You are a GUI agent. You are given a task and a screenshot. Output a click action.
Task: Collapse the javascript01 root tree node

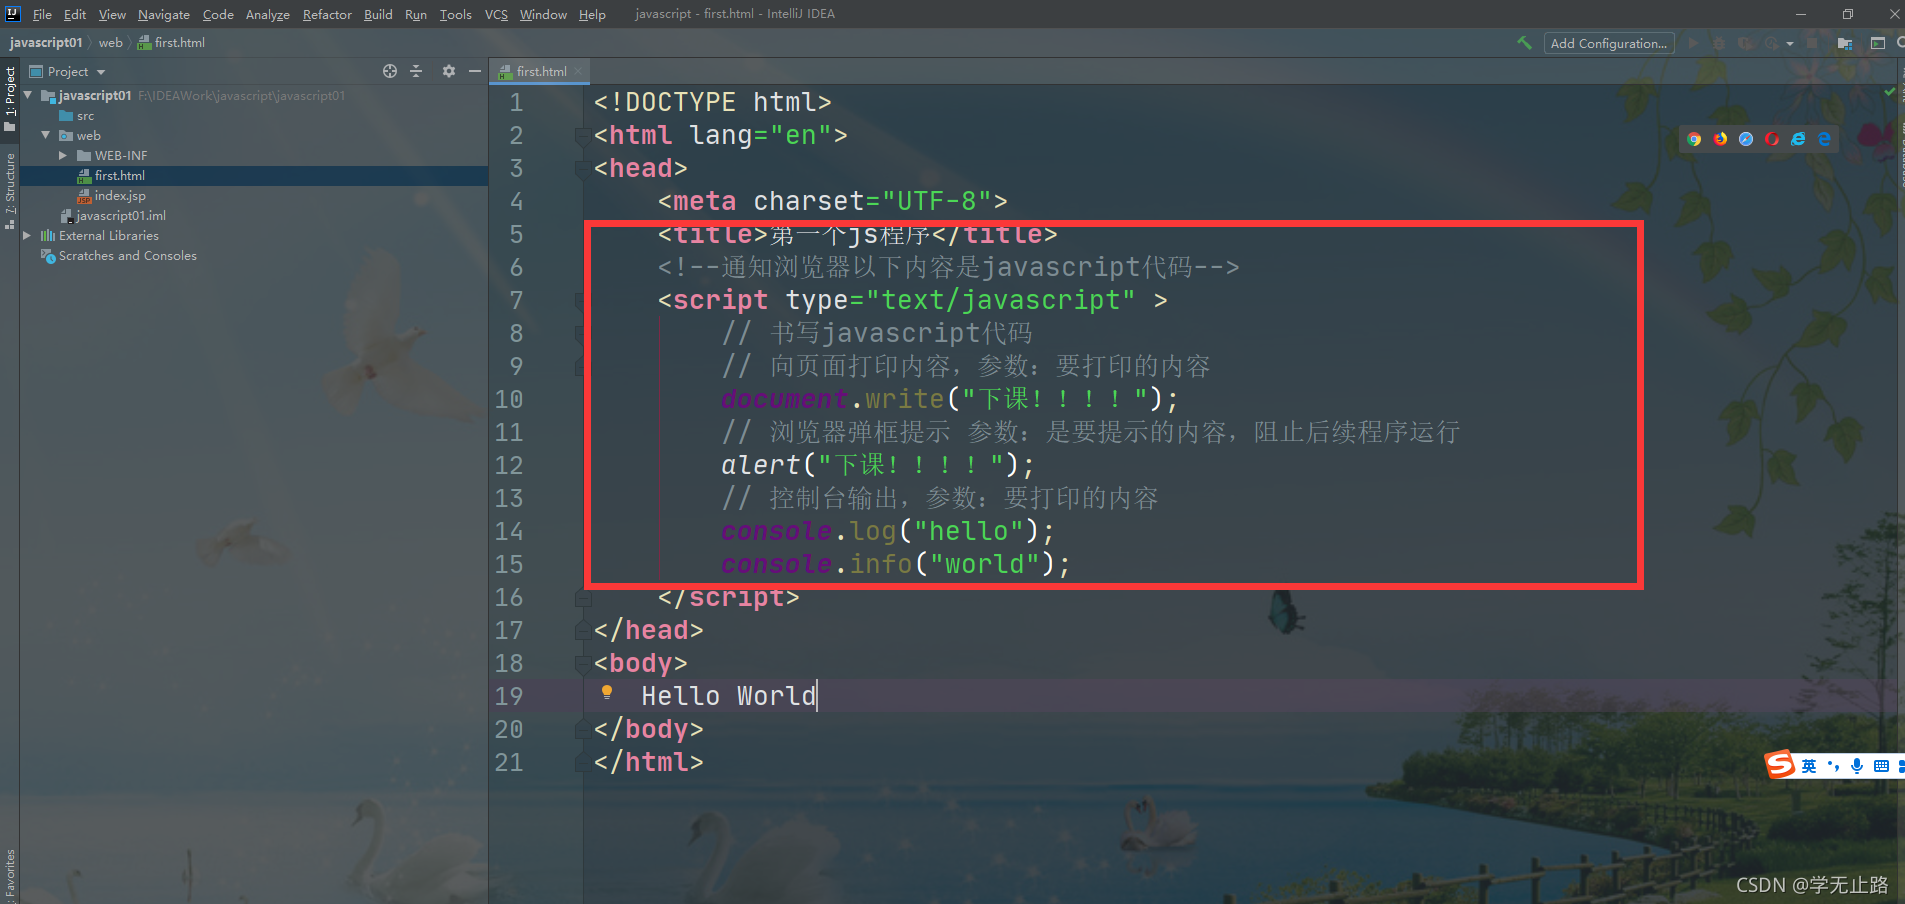click(28, 95)
